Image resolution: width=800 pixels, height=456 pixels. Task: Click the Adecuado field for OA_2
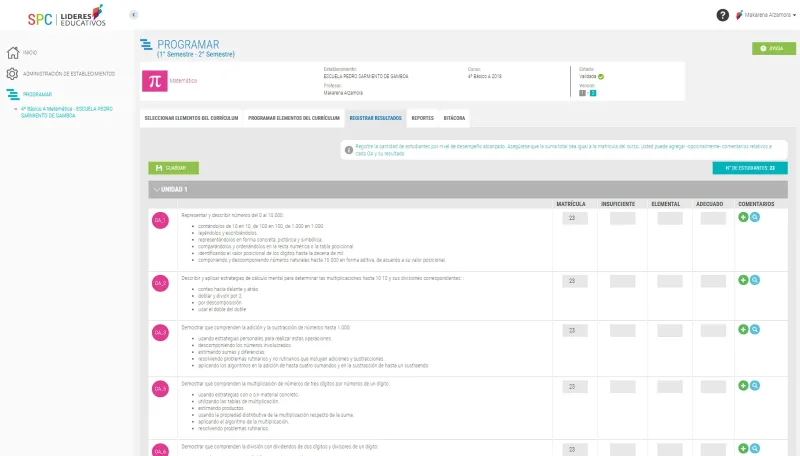coord(713,281)
